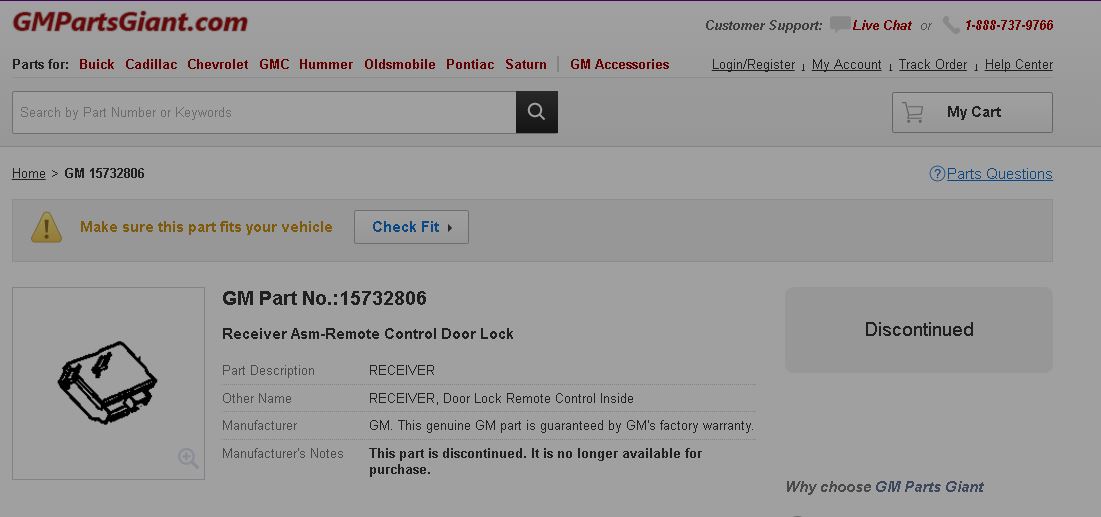Click the question mark icon by Parts Questions
1101x517 pixels.
[x=937, y=174]
